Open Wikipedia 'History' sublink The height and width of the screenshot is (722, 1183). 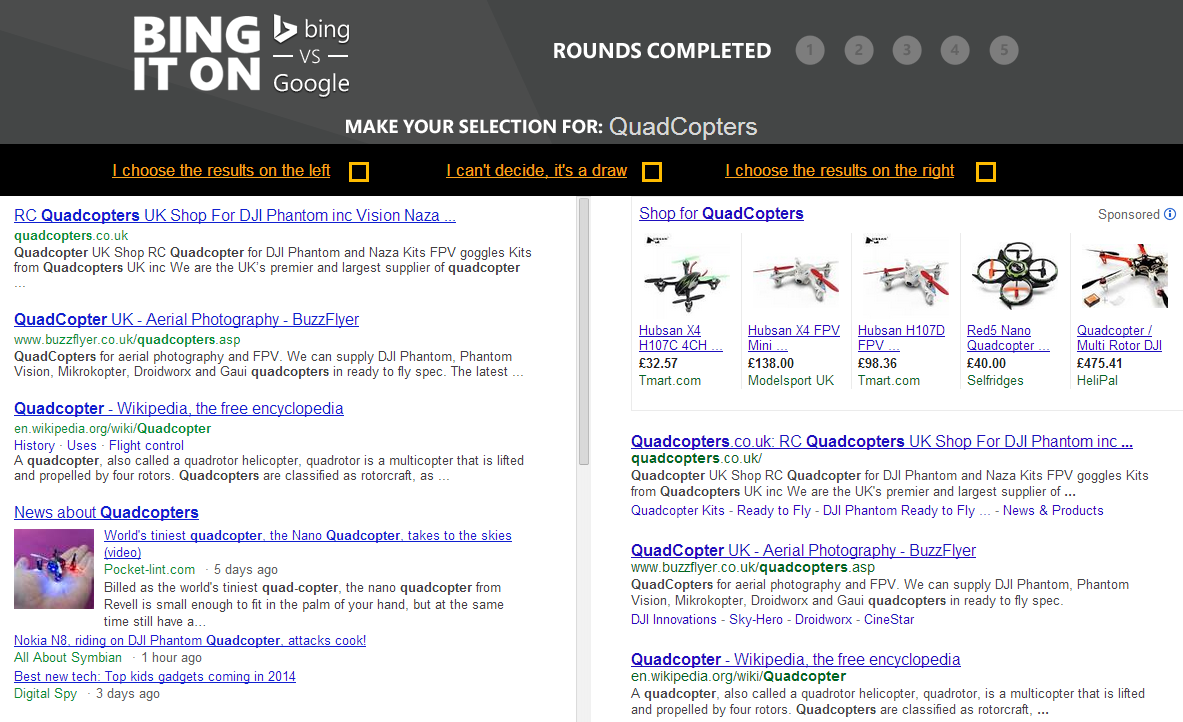pos(35,445)
